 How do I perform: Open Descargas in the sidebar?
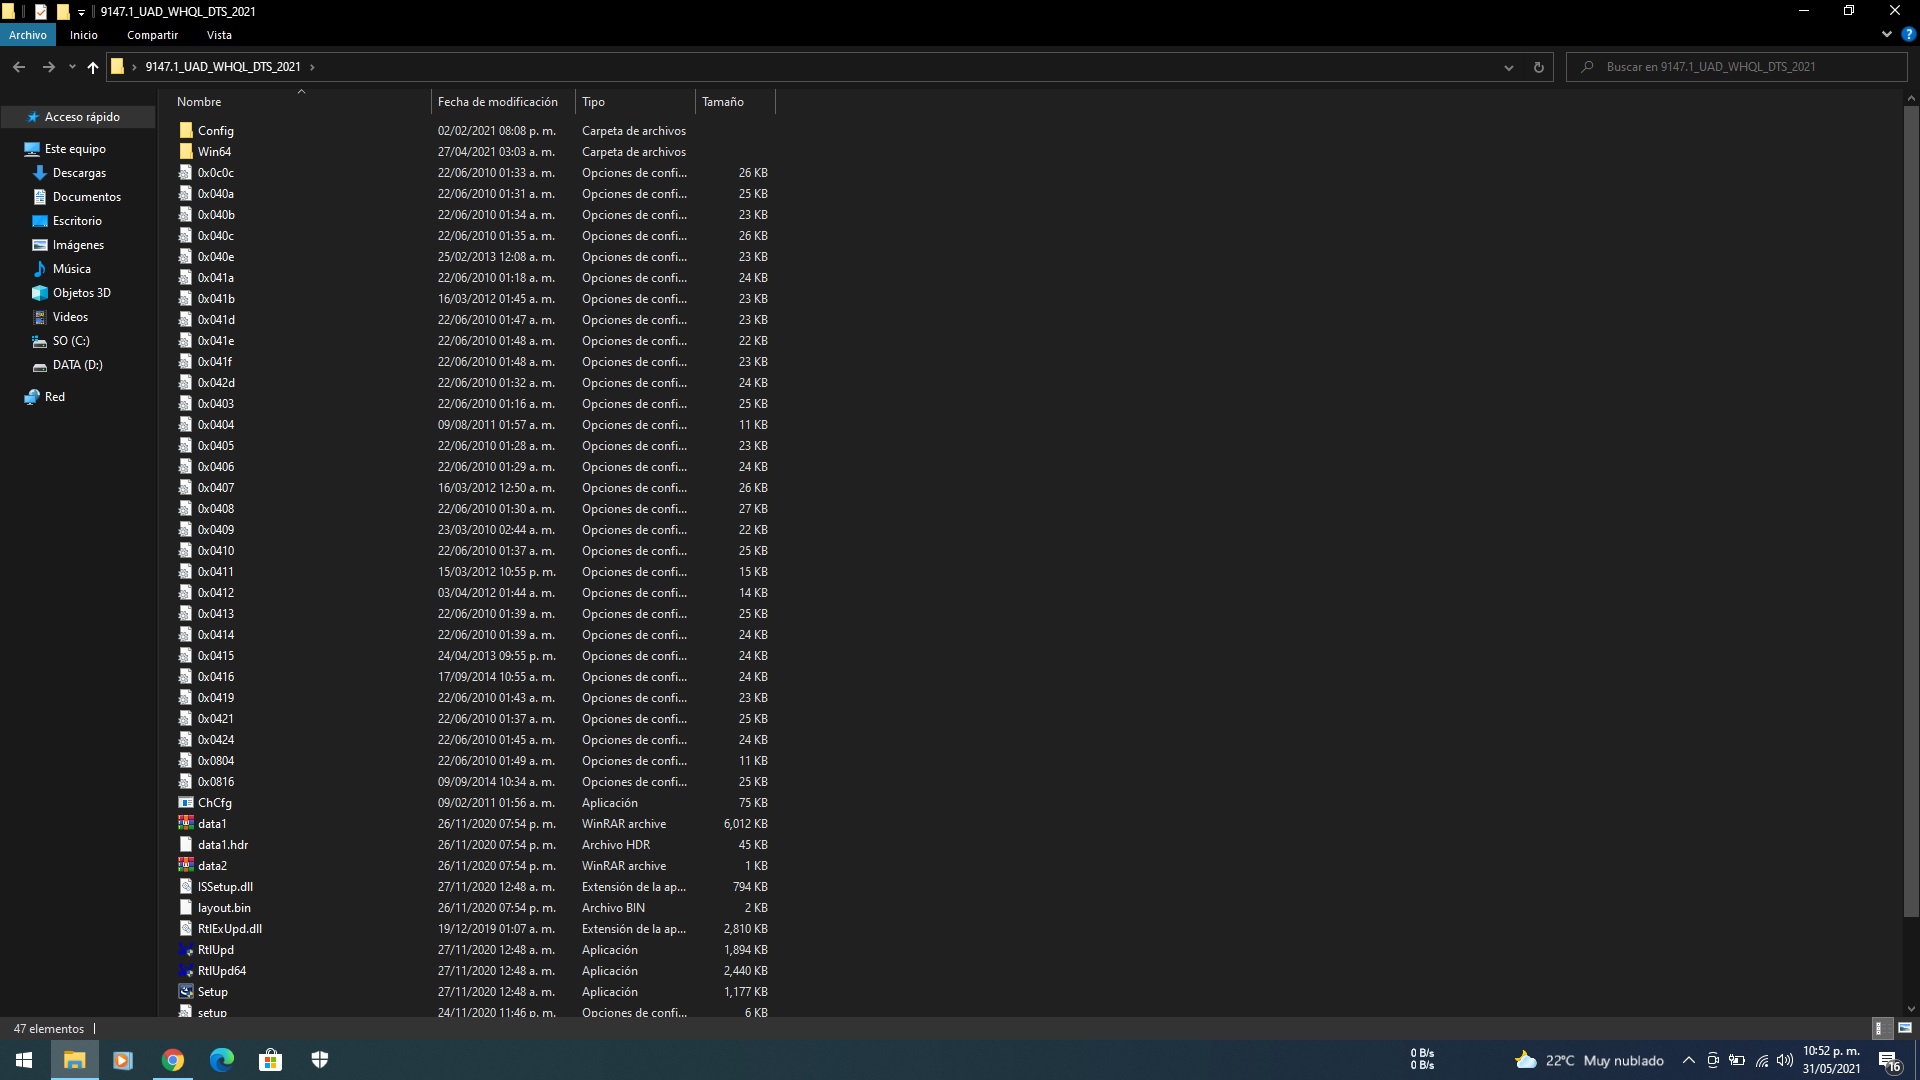click(79, 173)
